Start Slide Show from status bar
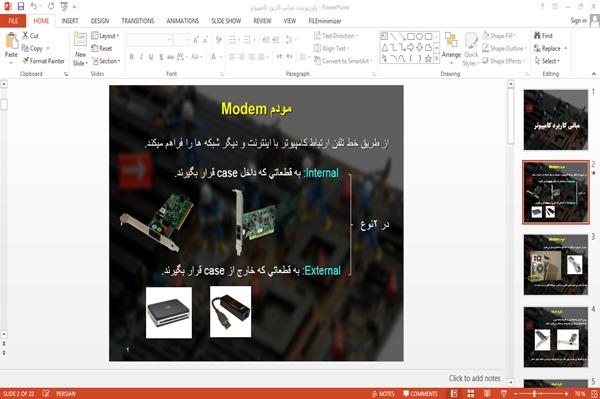The height and width of the screenshot is (399, 600). (x=504, y=393)
